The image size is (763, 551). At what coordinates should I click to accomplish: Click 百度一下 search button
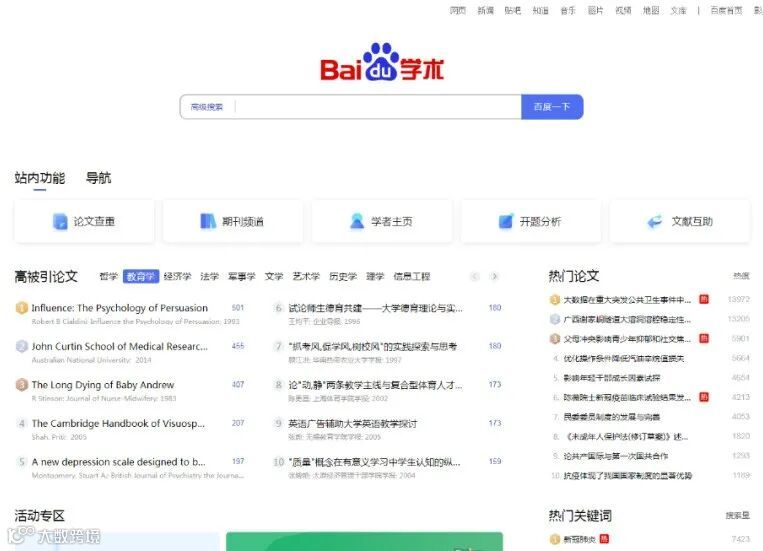pos(552,107)
